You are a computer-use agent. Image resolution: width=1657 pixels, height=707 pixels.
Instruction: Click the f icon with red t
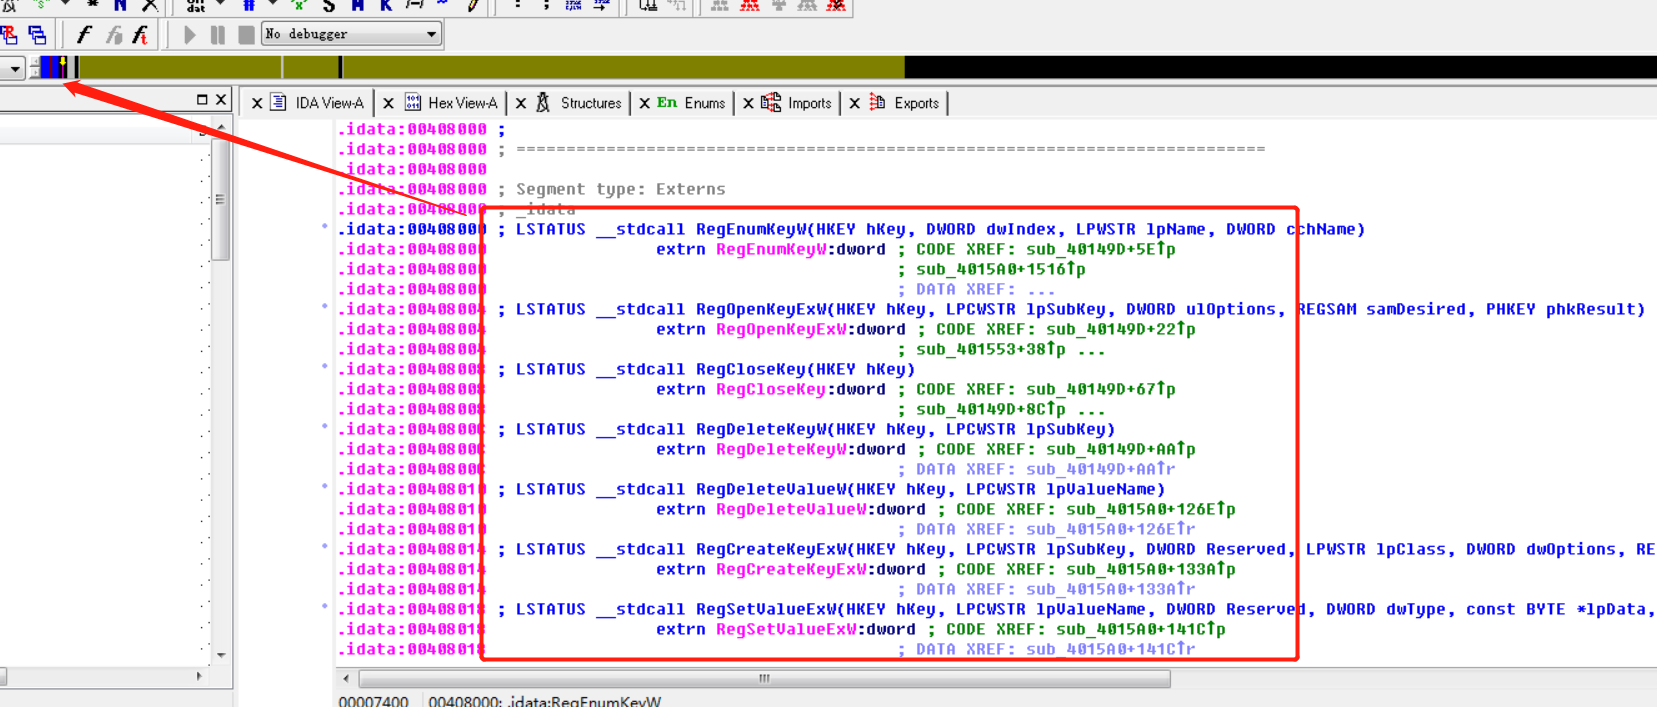[140, 35]
